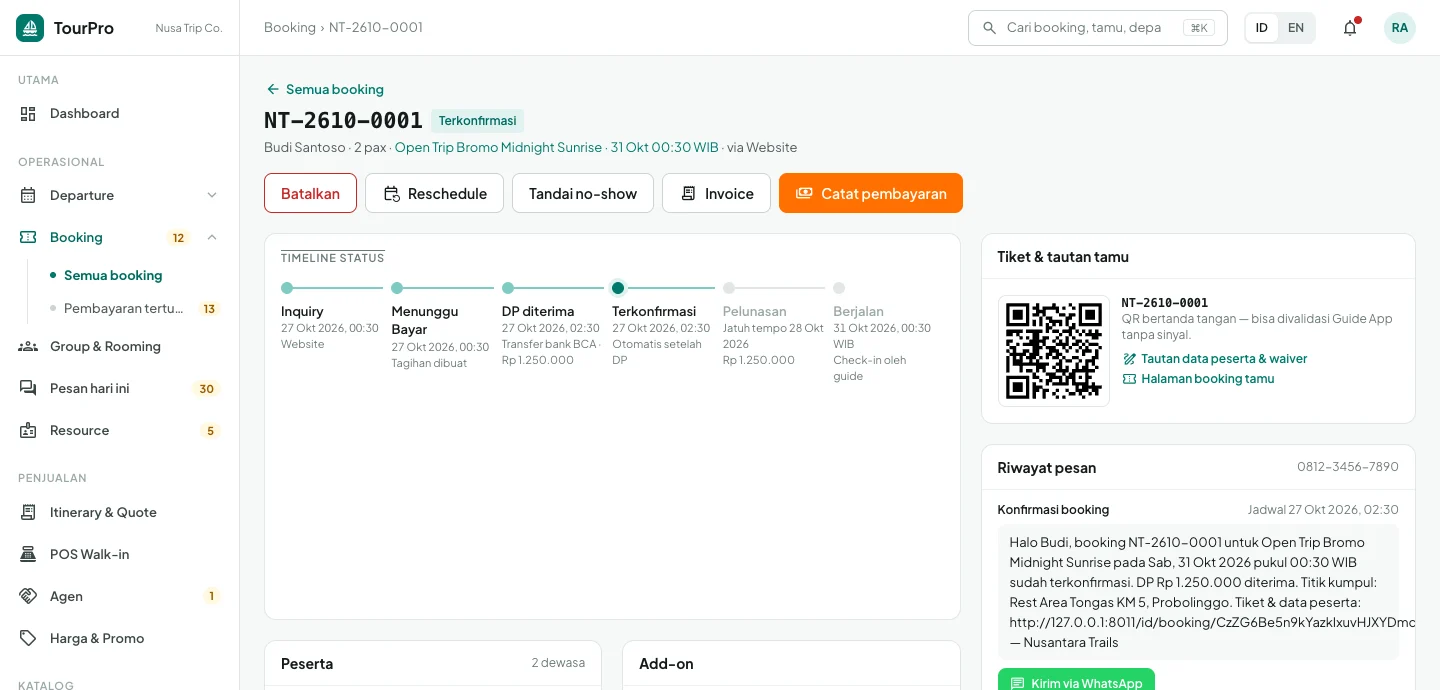This screenshot has width=1440, height=690.
Task: Open Tautan data peserta & waiver link
Action: 1215,359
